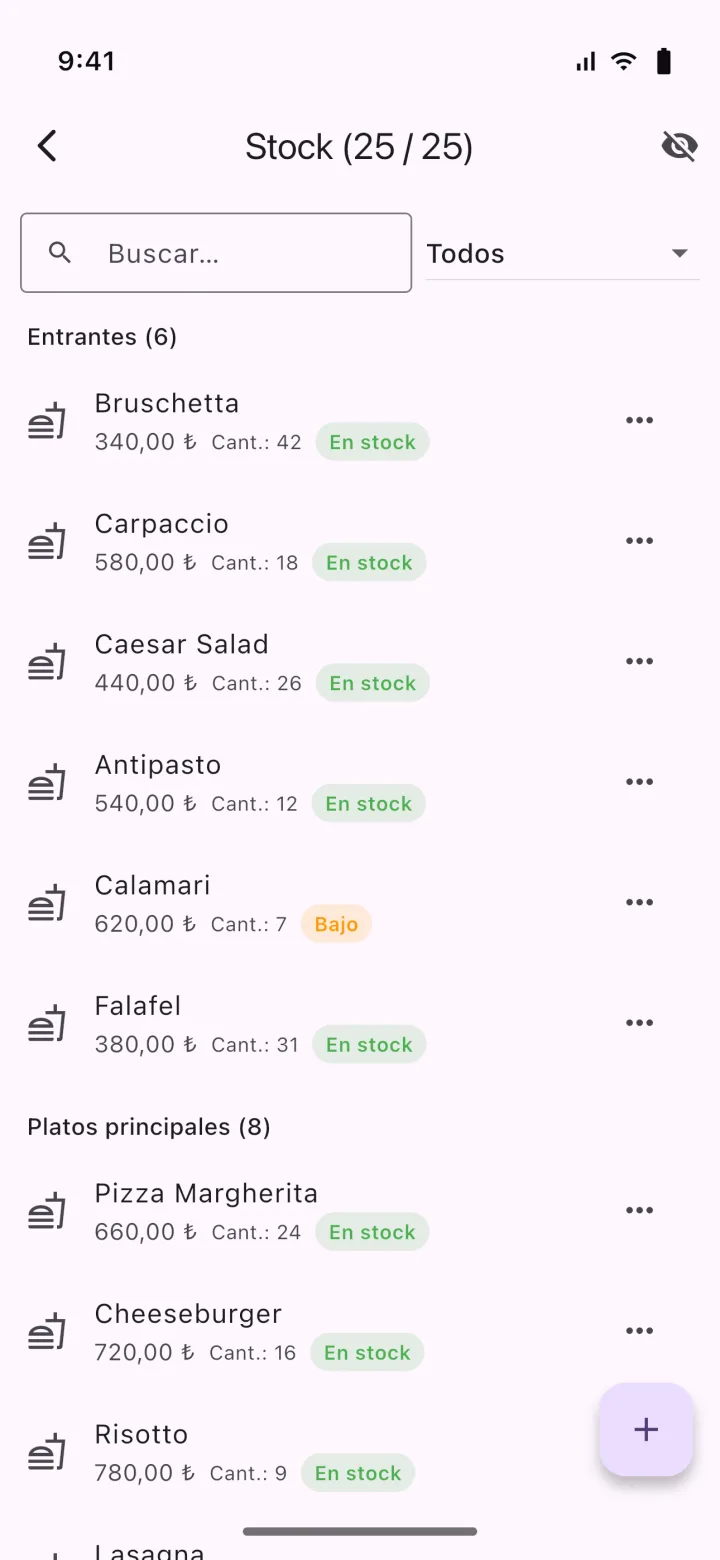Click the dish icon beside Risotto

[x=47, y=1451]
